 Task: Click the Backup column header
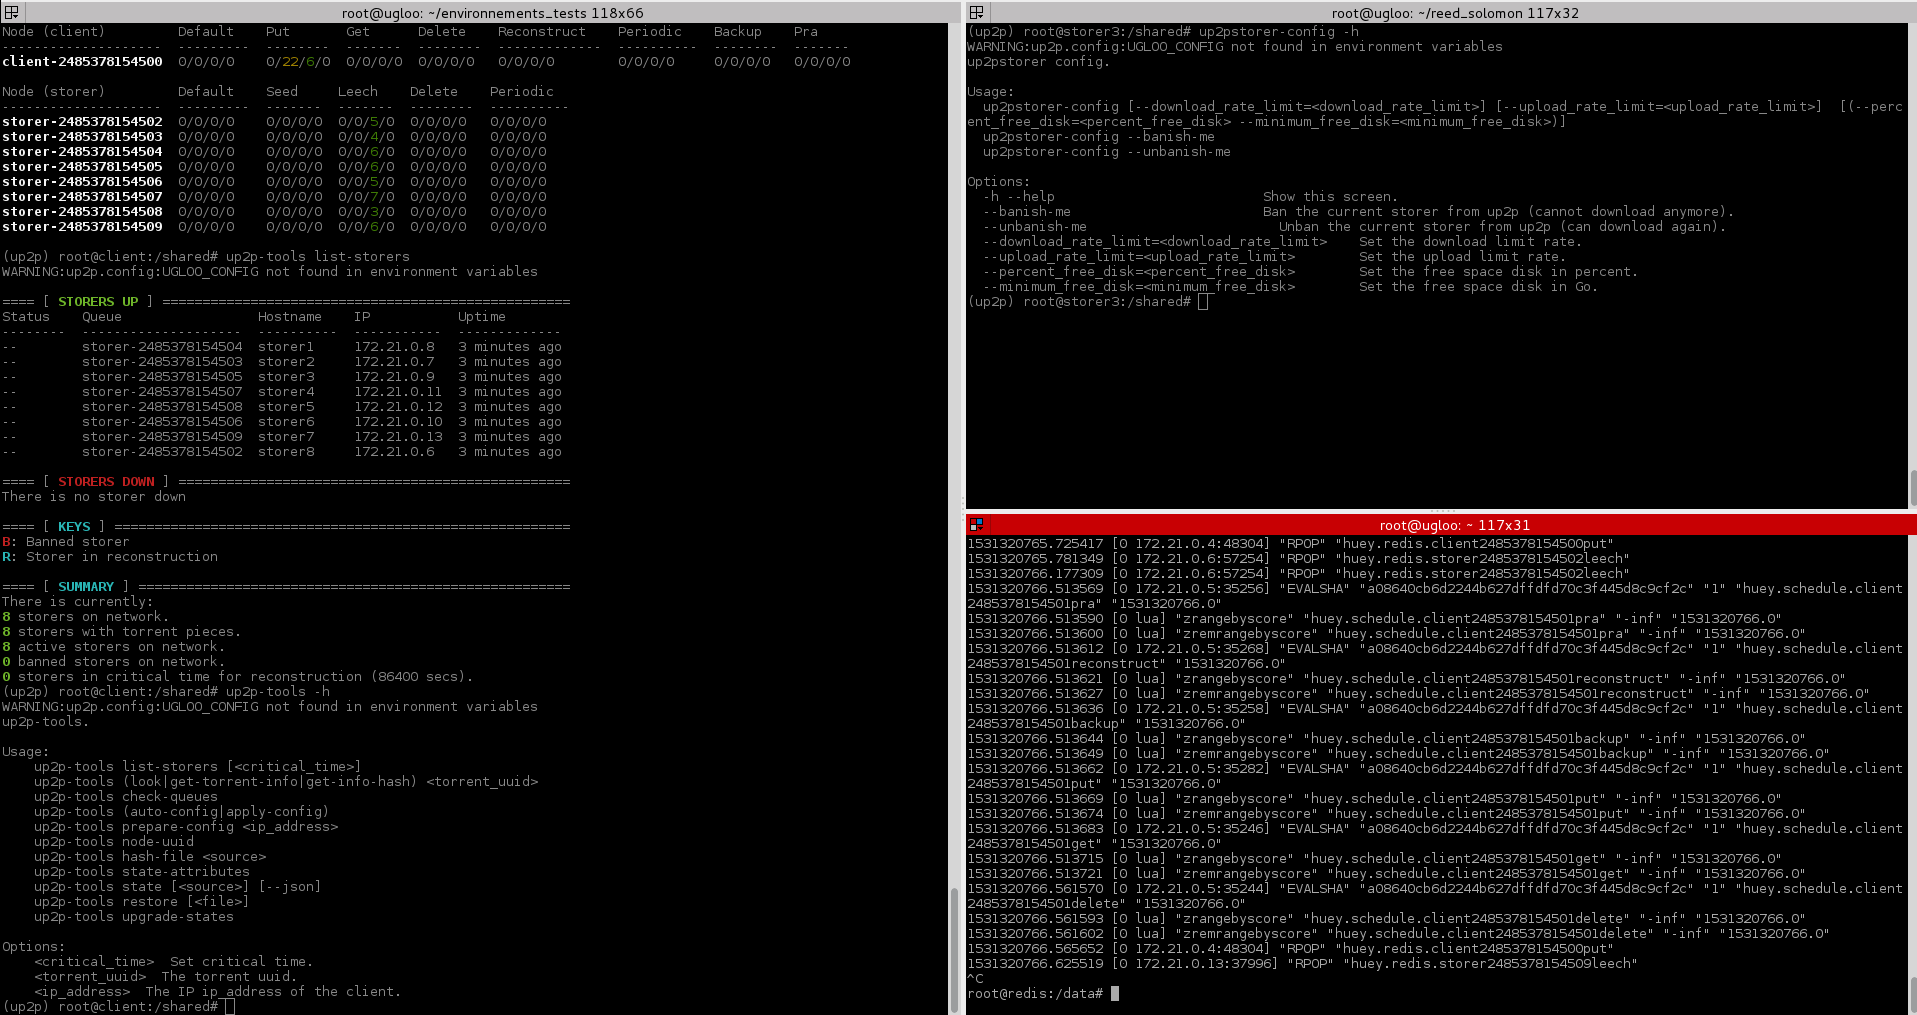(x=738, y=32)
